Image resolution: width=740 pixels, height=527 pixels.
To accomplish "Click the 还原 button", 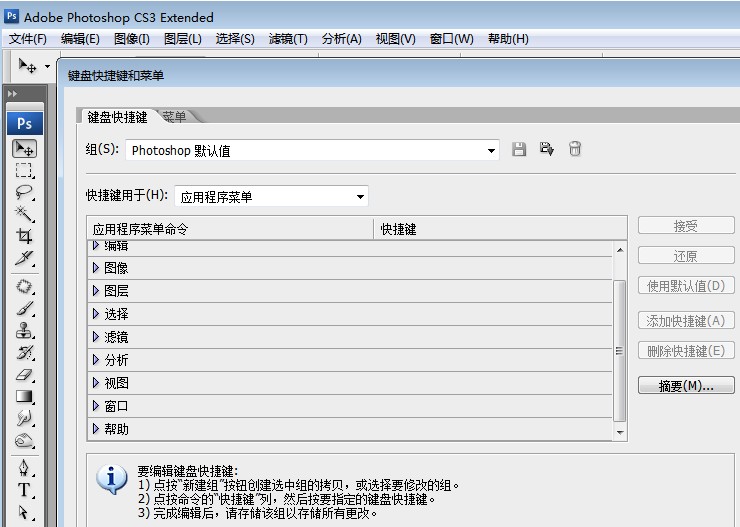I will point(686,256).
